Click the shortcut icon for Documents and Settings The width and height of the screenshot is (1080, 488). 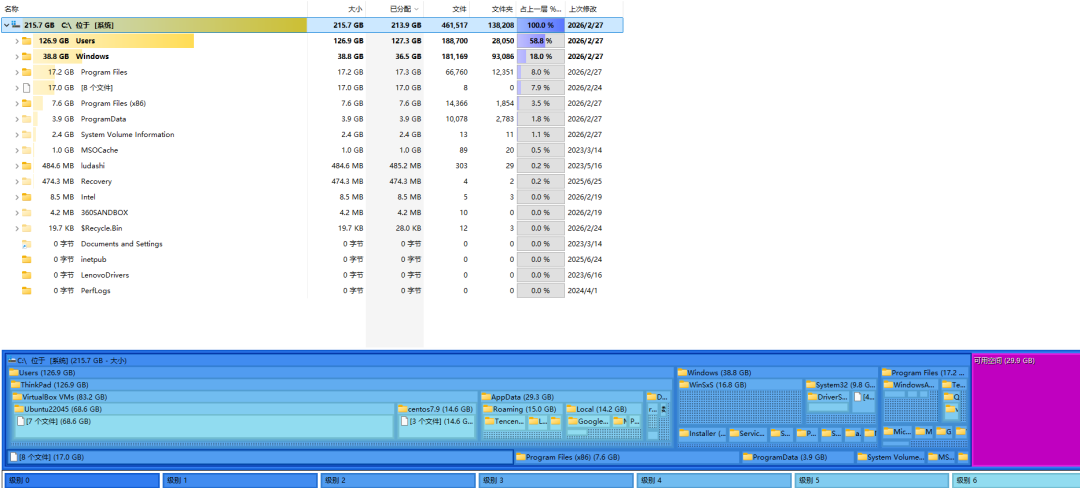tap(26, 244)
